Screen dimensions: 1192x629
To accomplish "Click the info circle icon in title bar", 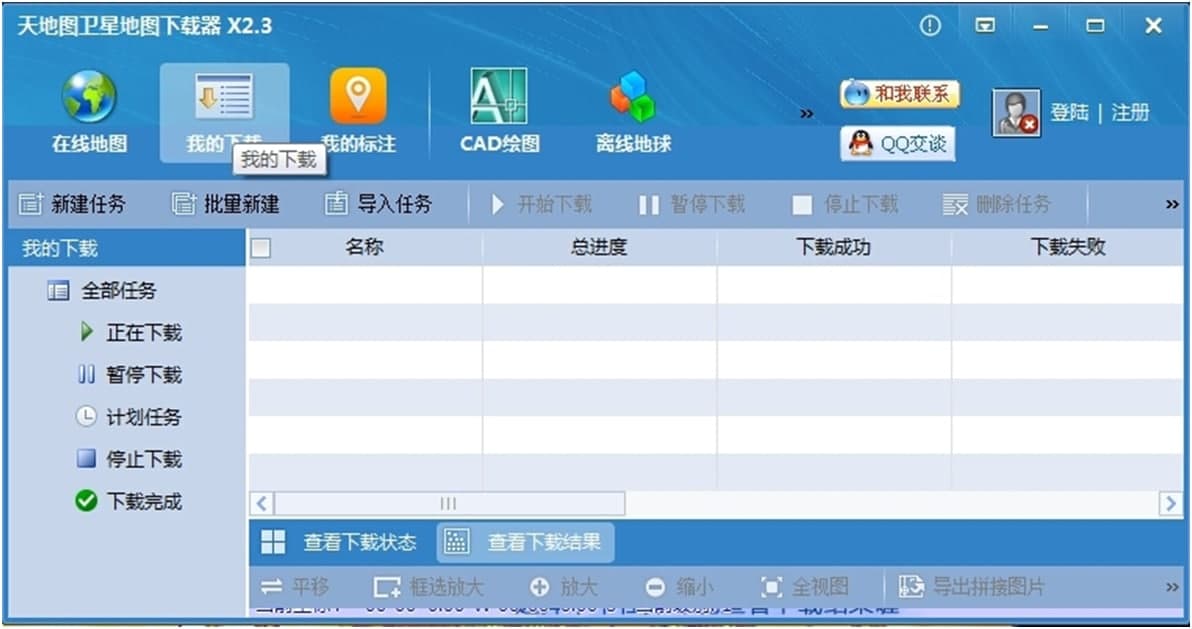I will 930,26.
